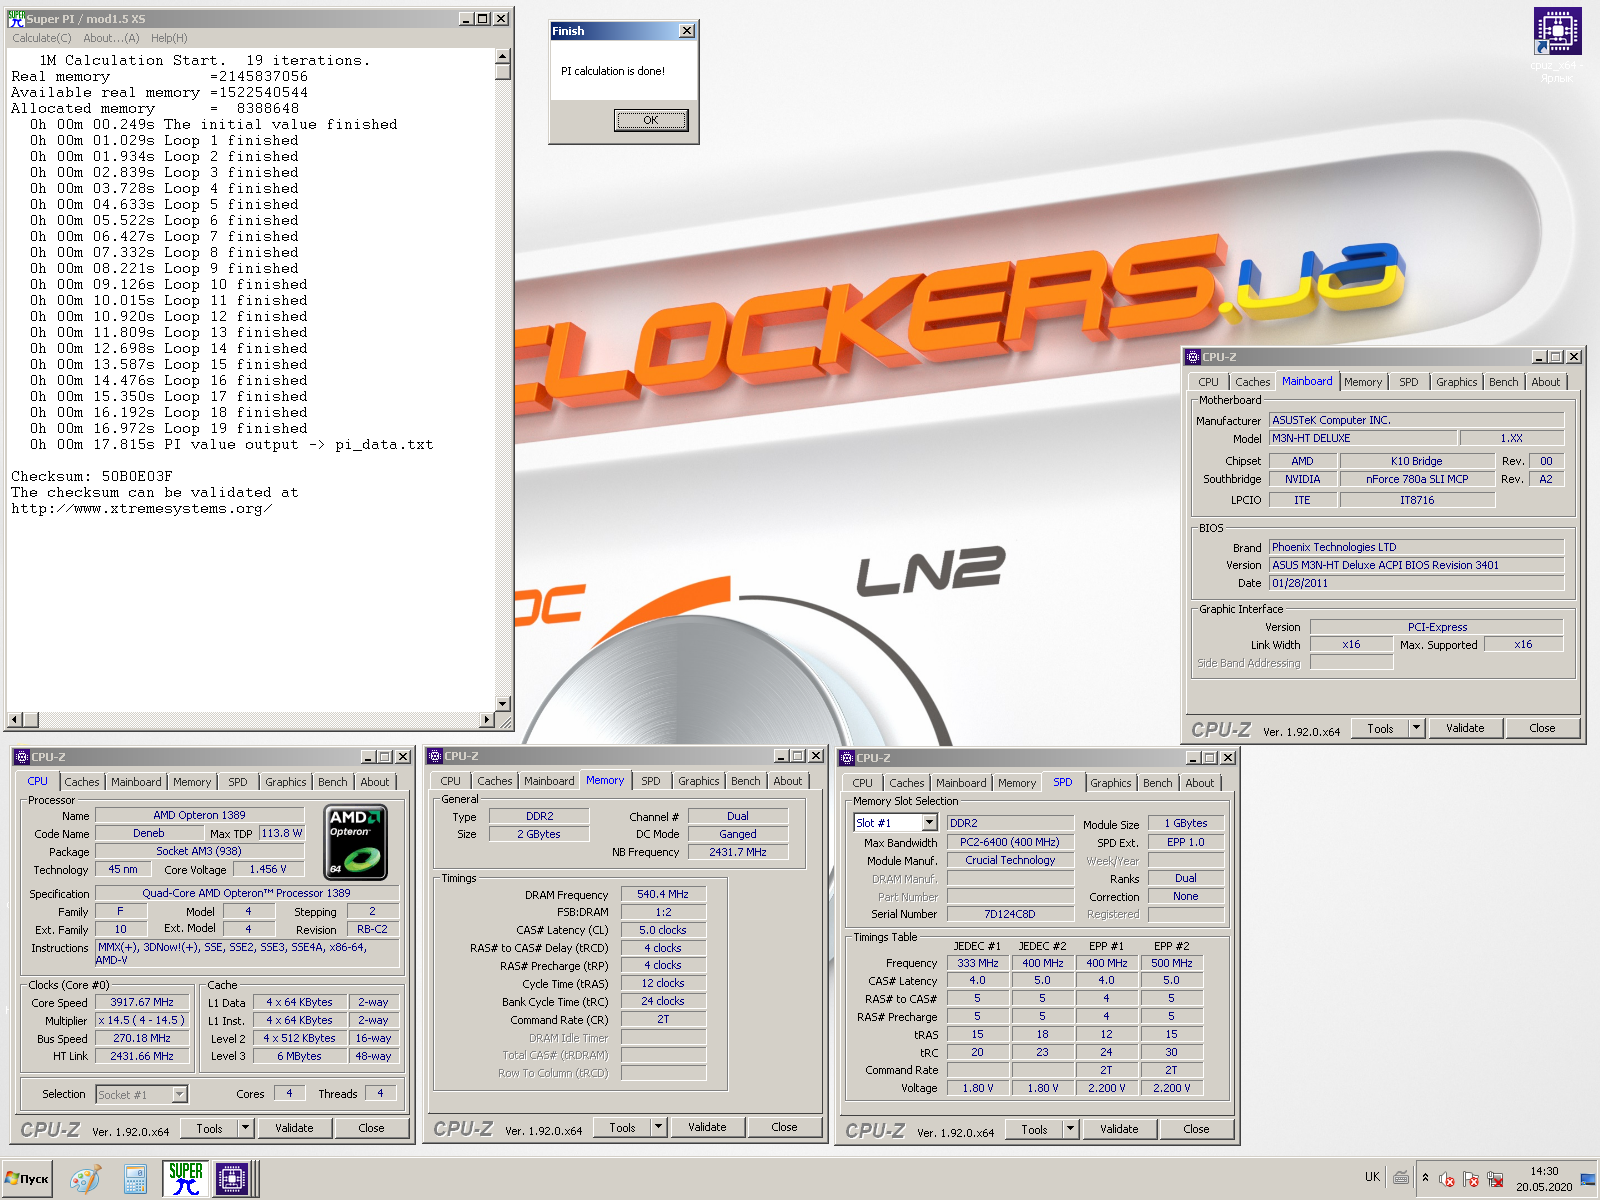Click the title bar icon of CPU-Z Mainboard window
The height and width of the screenshot is (1200, 1600).
coord(1193,357)
